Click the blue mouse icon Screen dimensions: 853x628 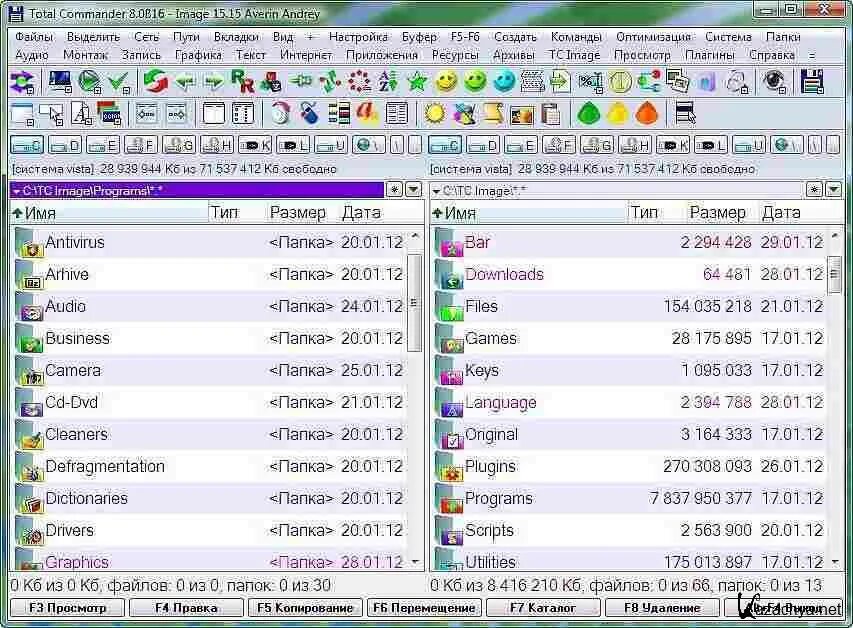(x=309, y=114)
